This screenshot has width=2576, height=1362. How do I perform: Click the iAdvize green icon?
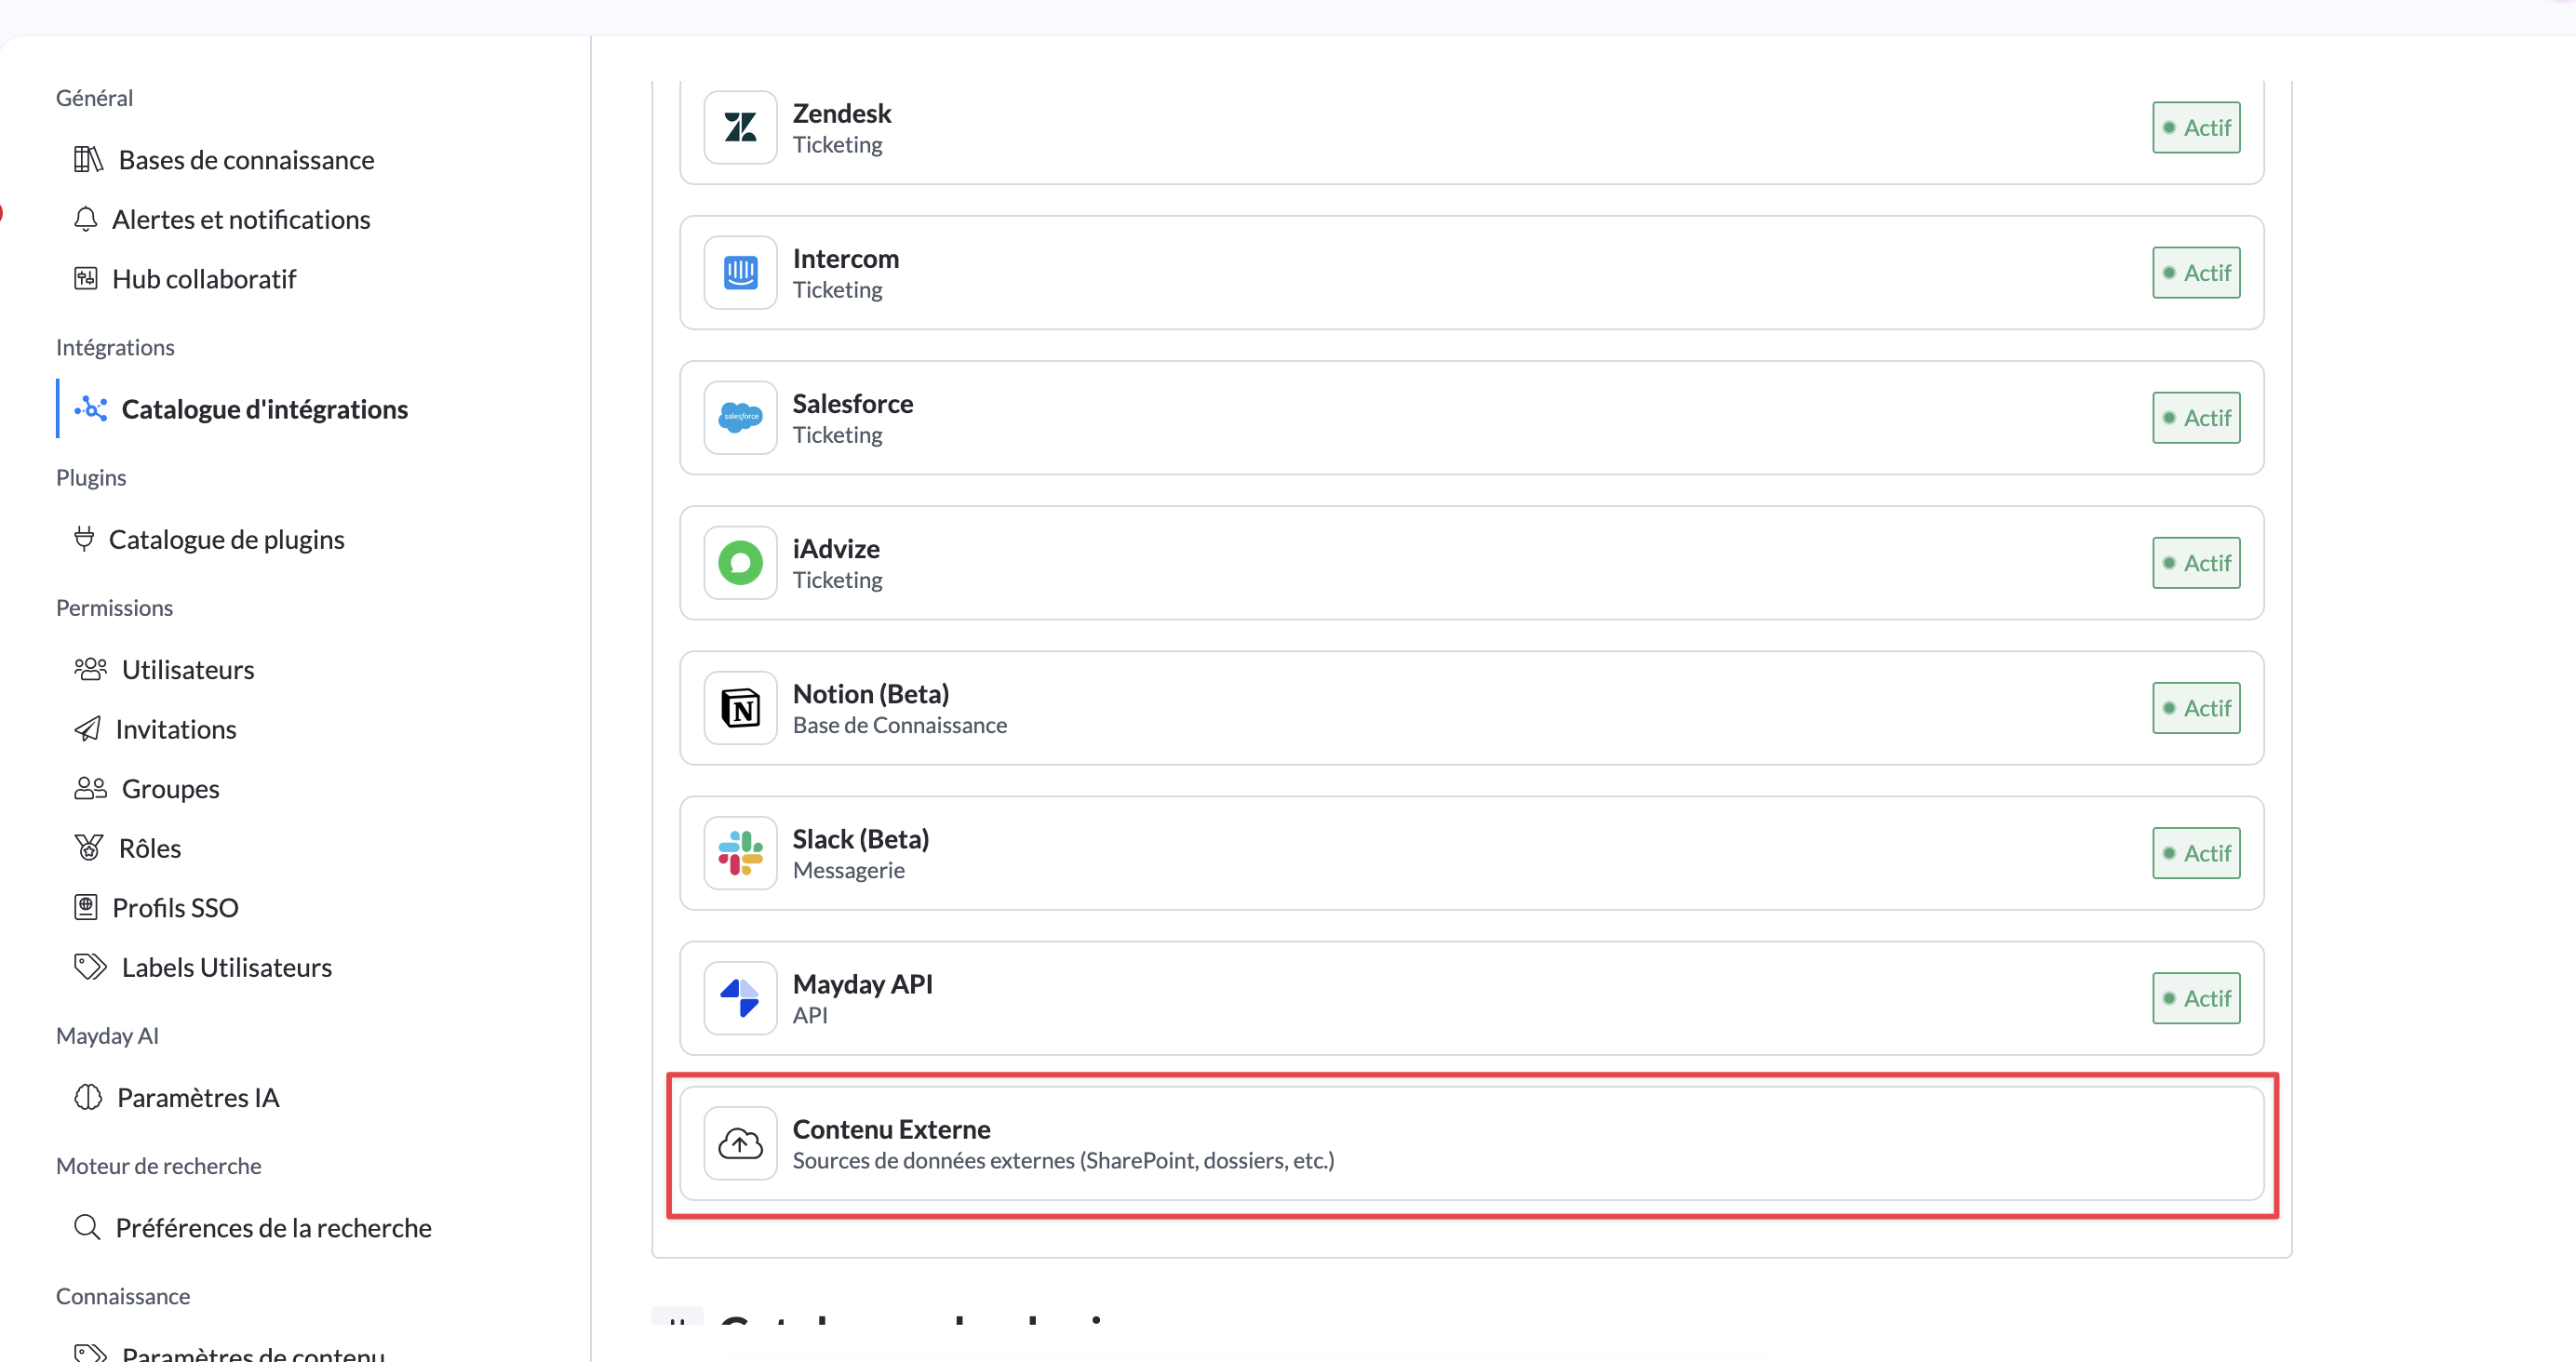[x=740, y=562]
